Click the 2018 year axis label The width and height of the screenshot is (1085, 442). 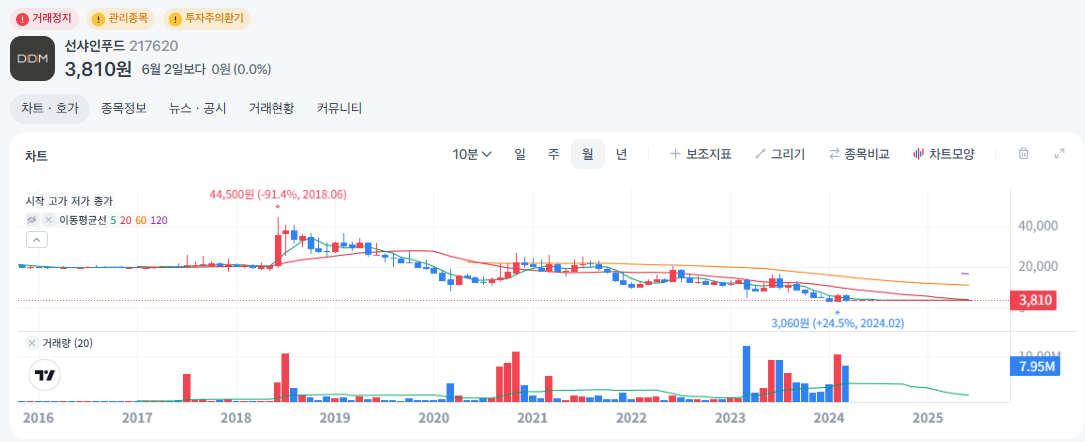[235, 418]
